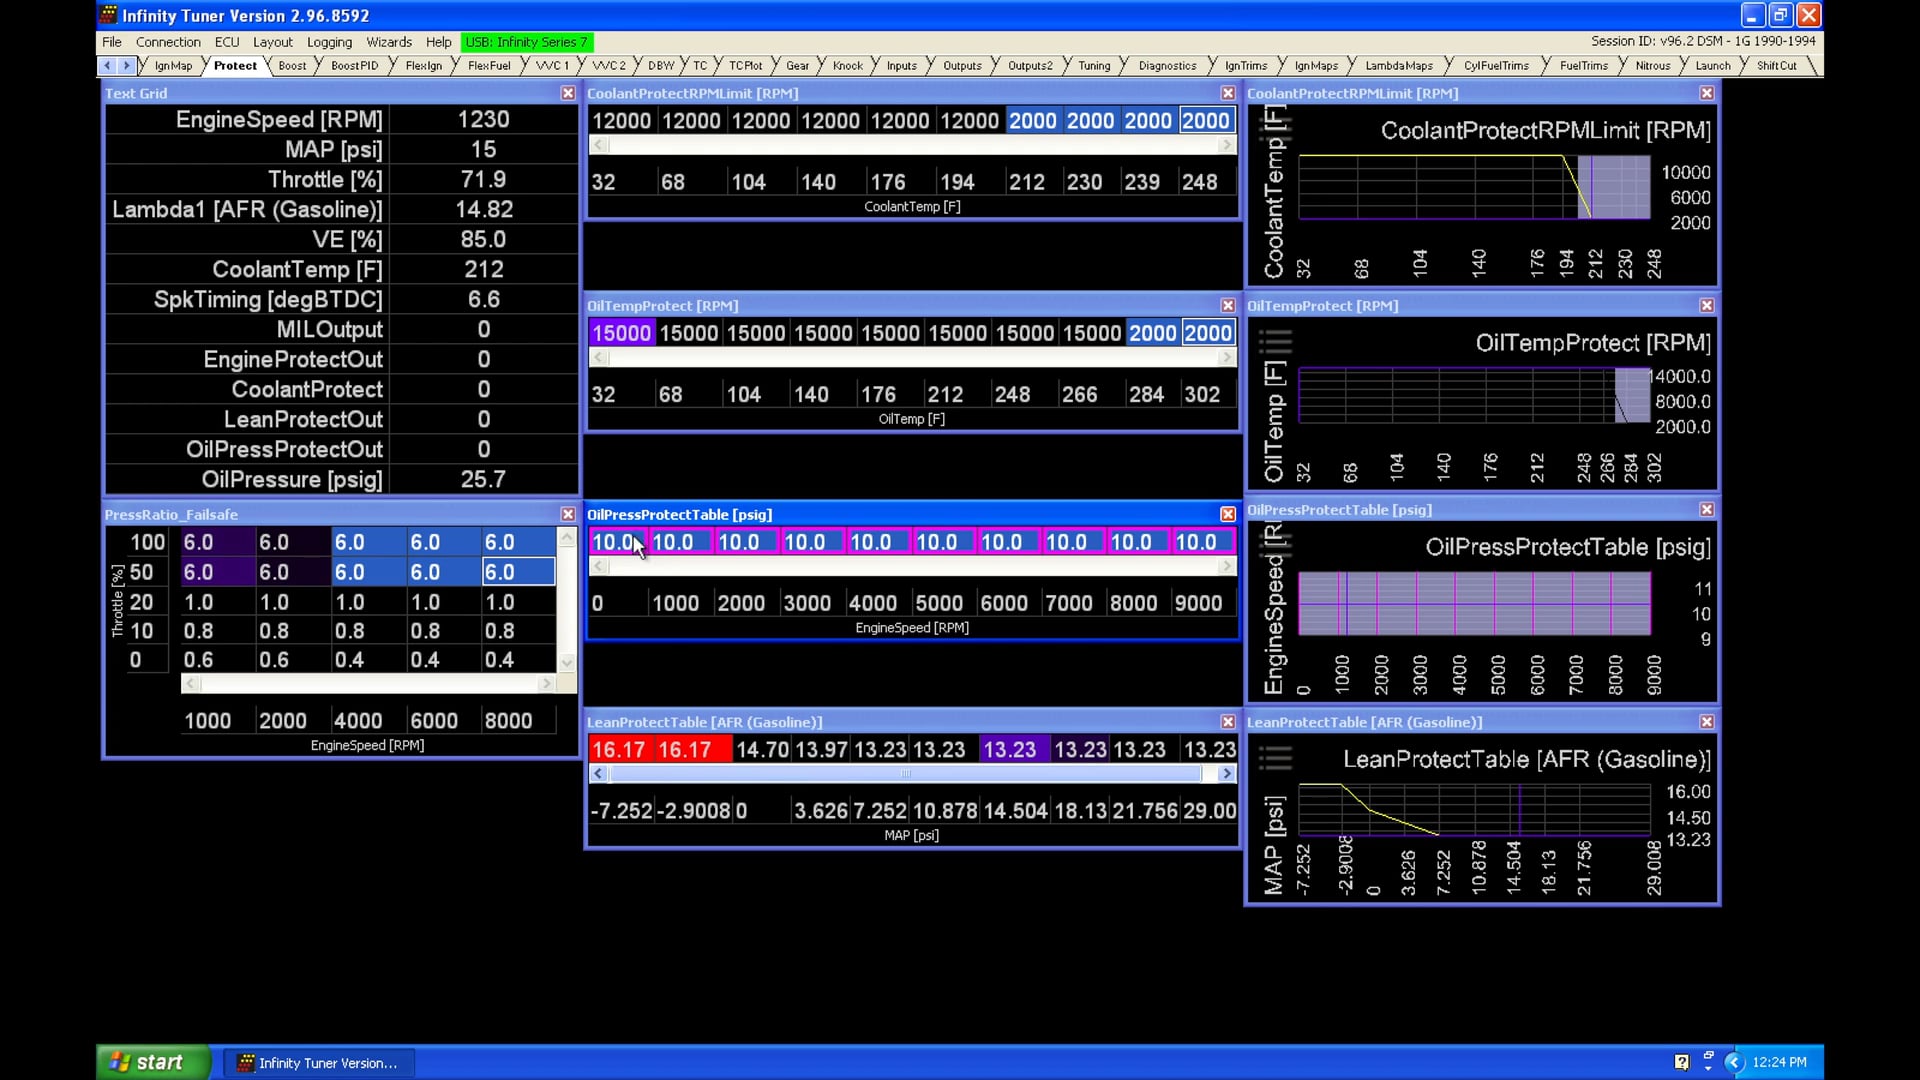Close the PressRatio_Failsafe panel
Image resolution: width=1920 pixels, height=1080 pixels.
pyautogui.click(x=568, y=514)
